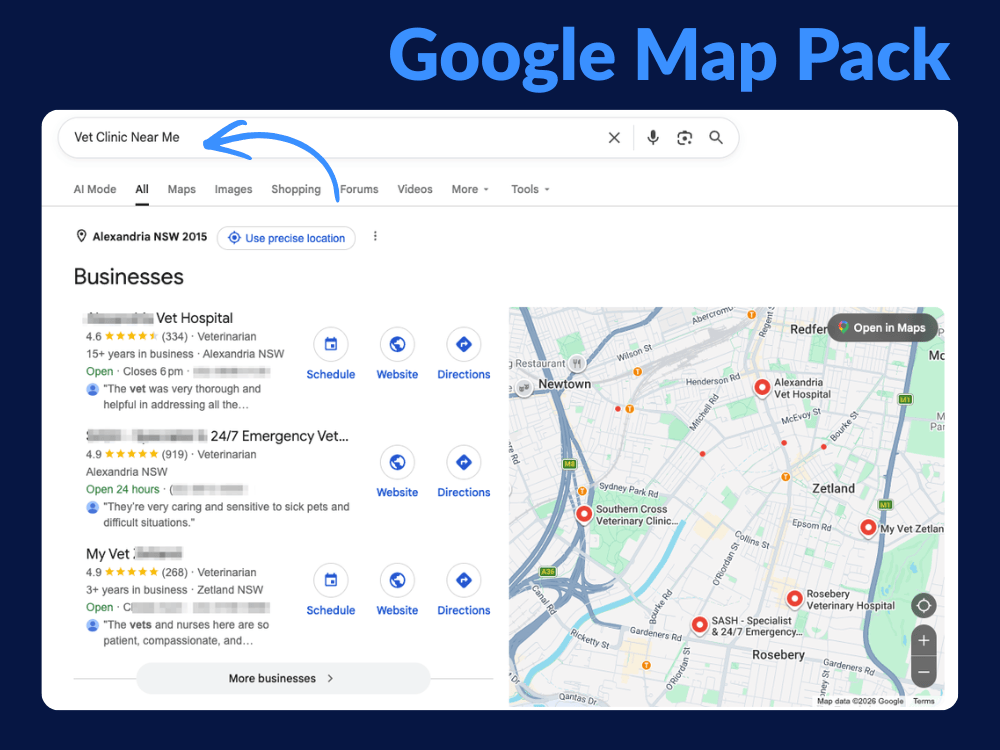Click the (919) reviews count
The width and height of the screenshot is (1000, 750).
175,455
